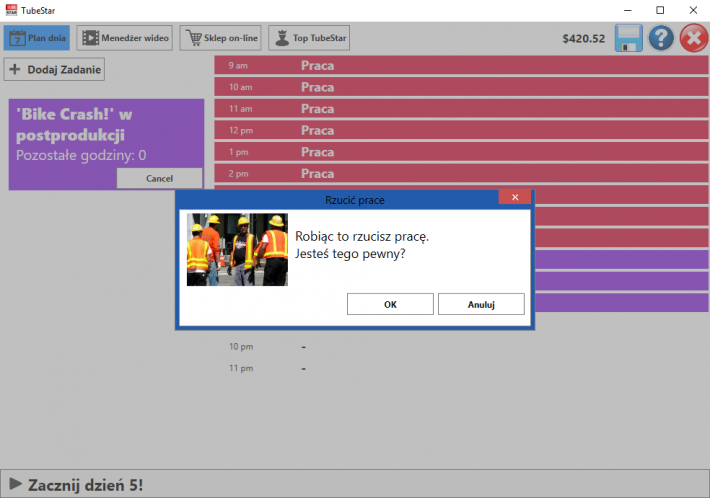Image resolution: width=710 pixels, height=498 pixels.
Task: Click the 'Bike Crash!' w postprodukcji title
Action: coord(74,124)
